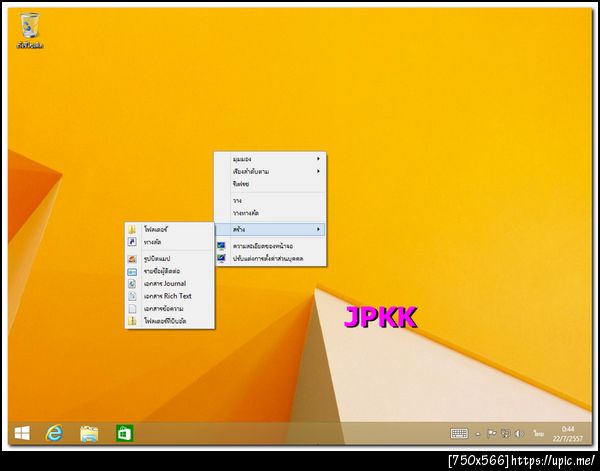This screenshot has height=471, width=600.
Task: Expand the มุมมอง (View) submenu
Action: tap(270, 159)
